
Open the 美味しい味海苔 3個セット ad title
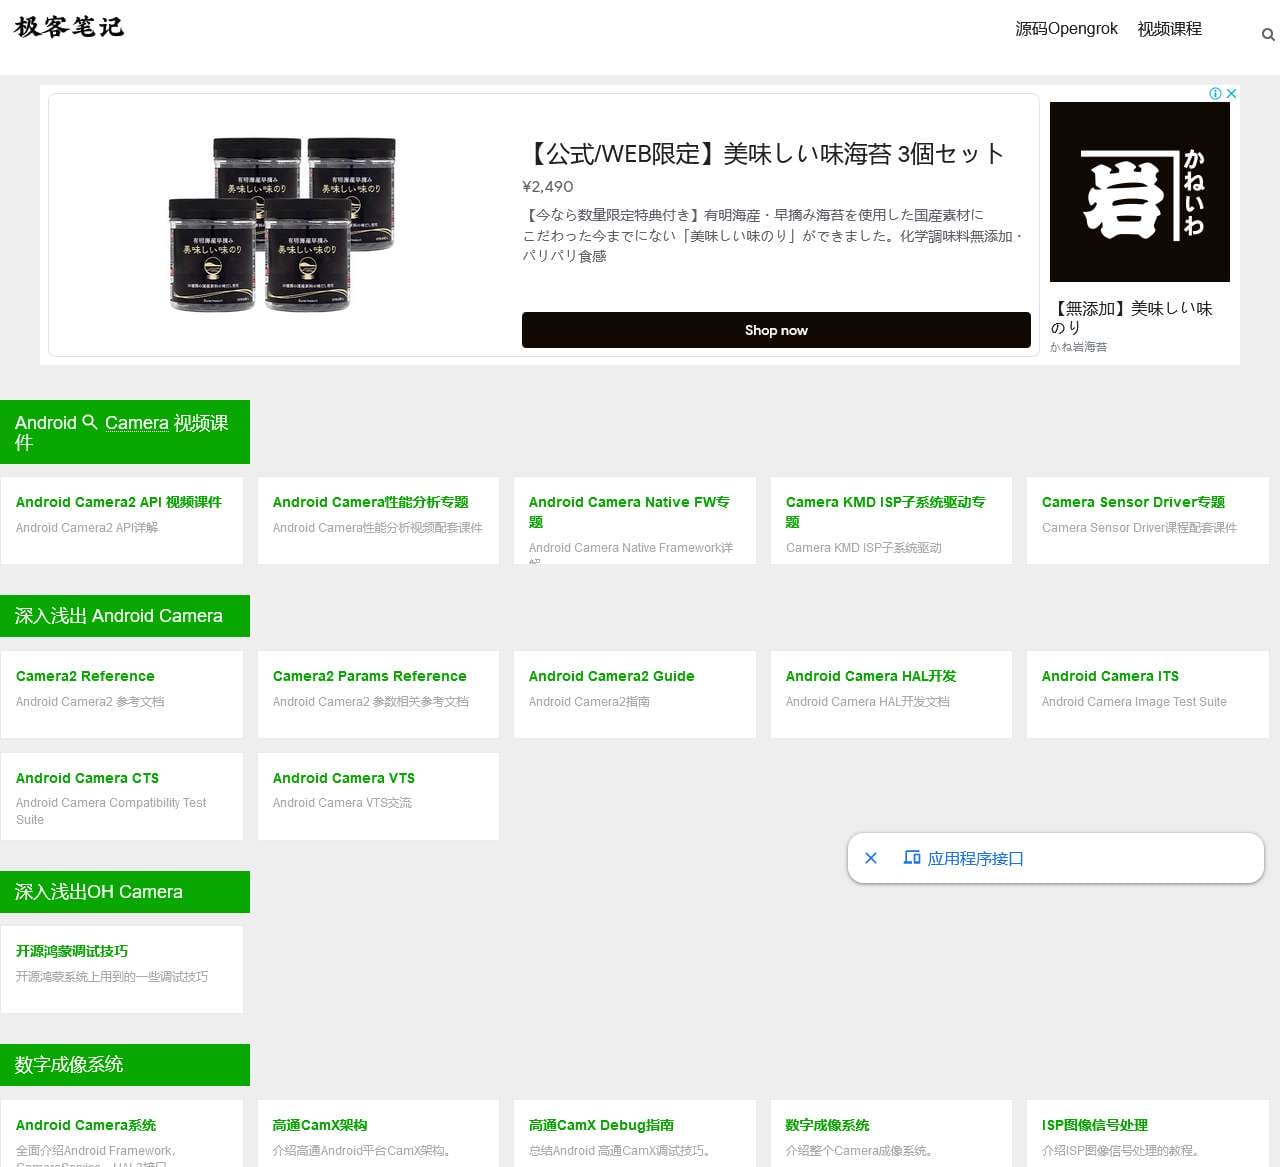pyautogui.click(x=763, y=153)
